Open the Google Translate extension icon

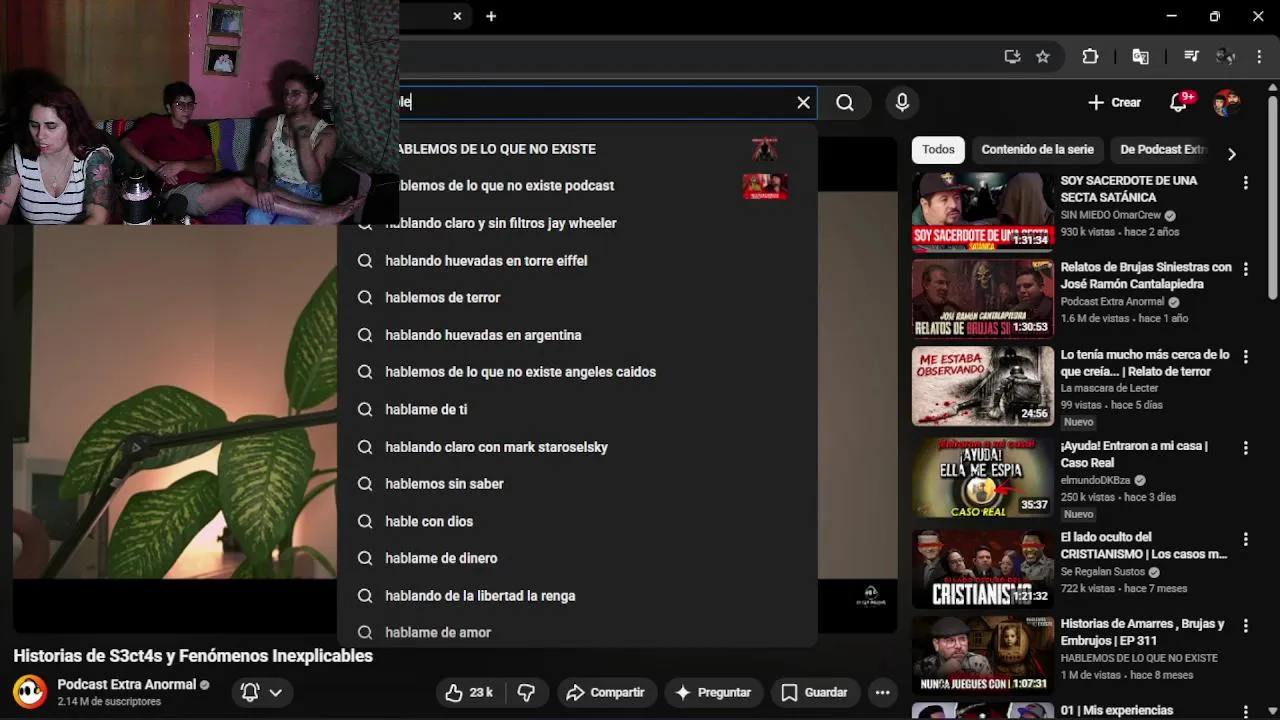pos(1140,57)
